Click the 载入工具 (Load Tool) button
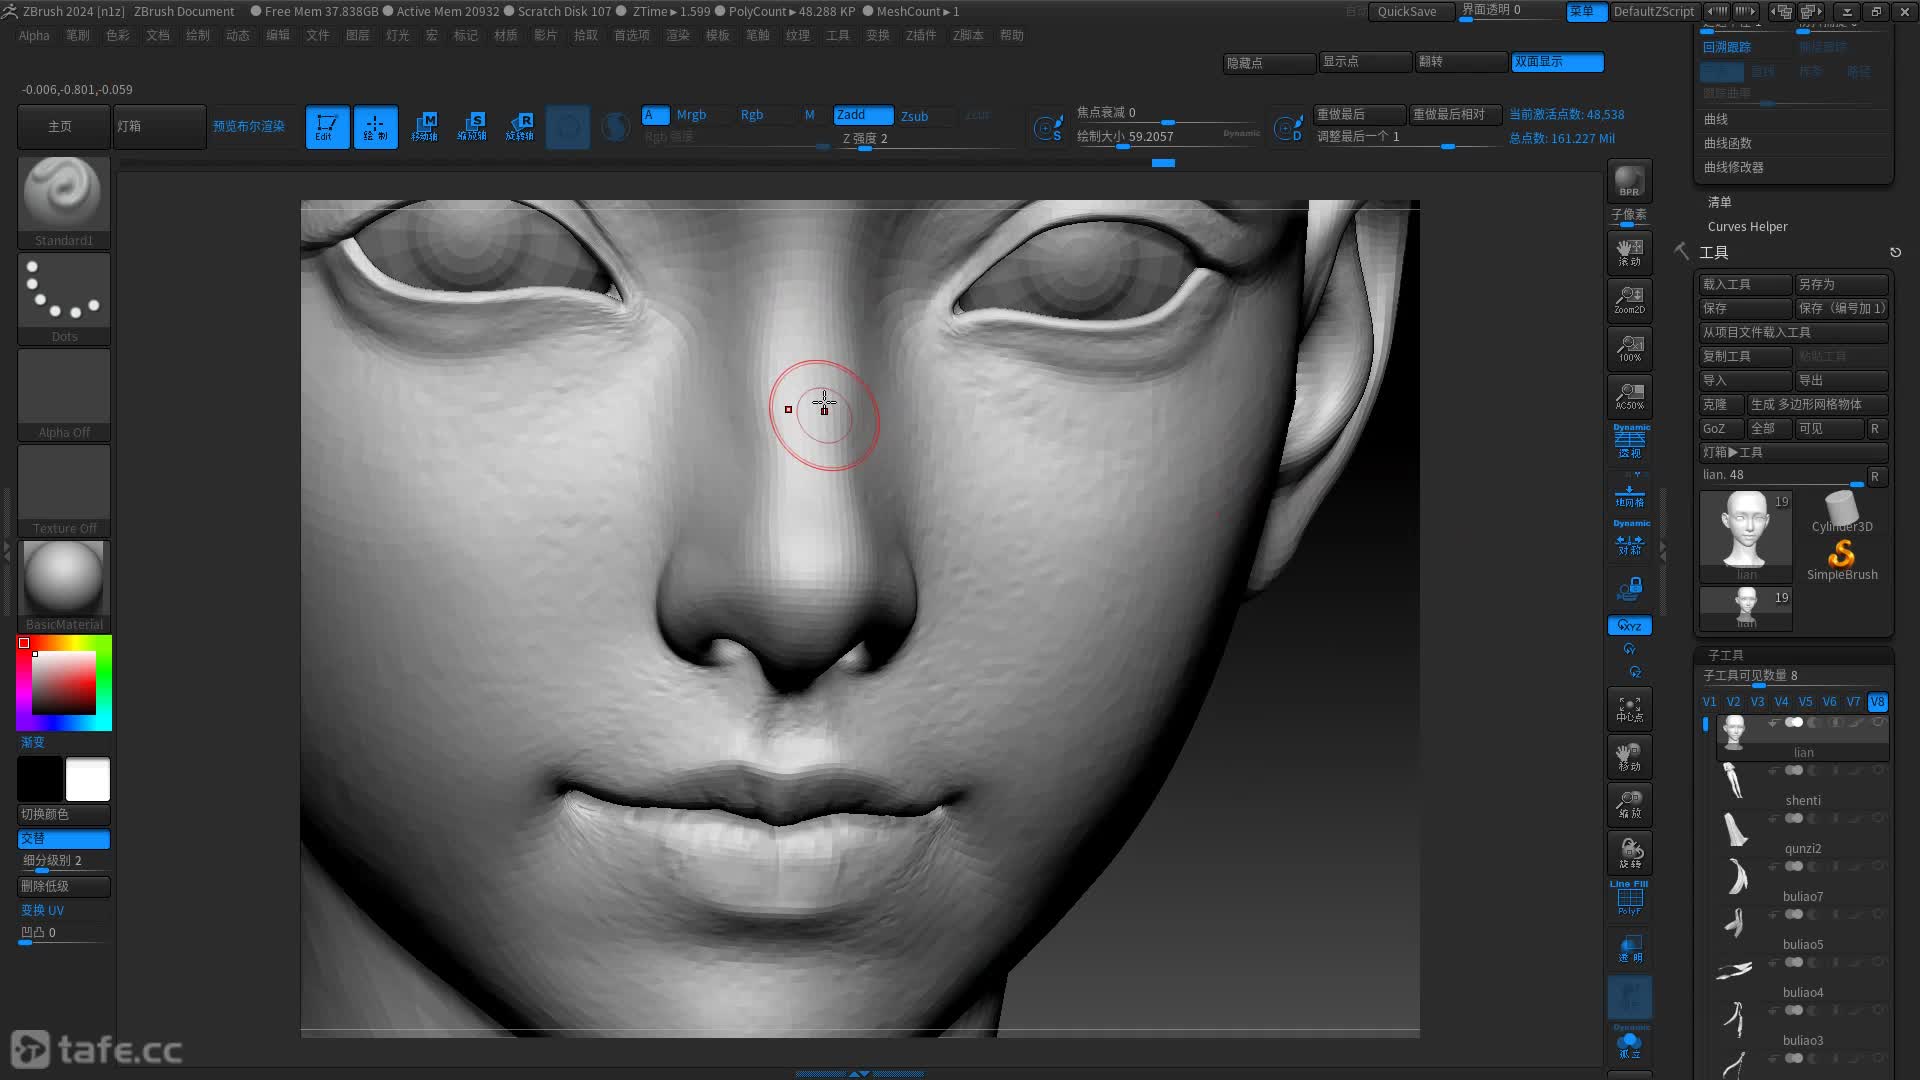This screenshot has width=1920, height=1080. pyautogui.click(x=1745, y=284)
